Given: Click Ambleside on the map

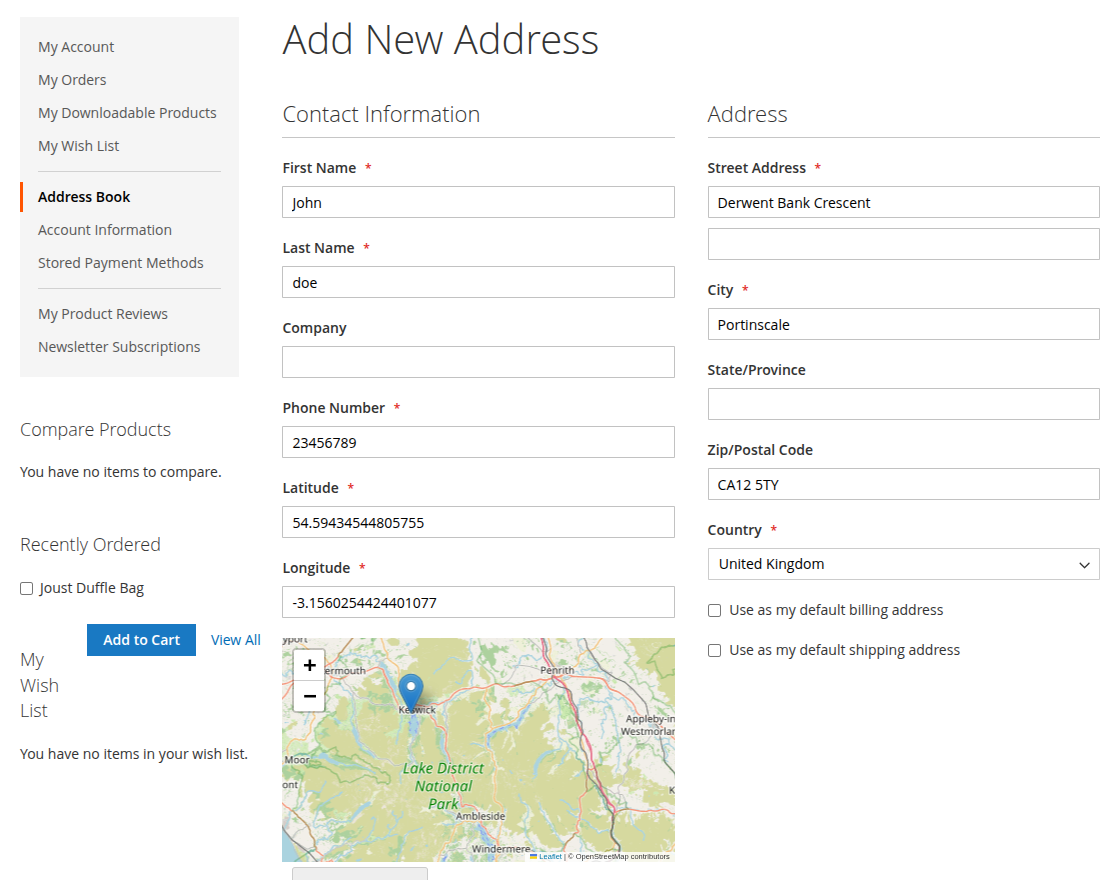Looking at the screenshot, I should click(x=481, y=816).
